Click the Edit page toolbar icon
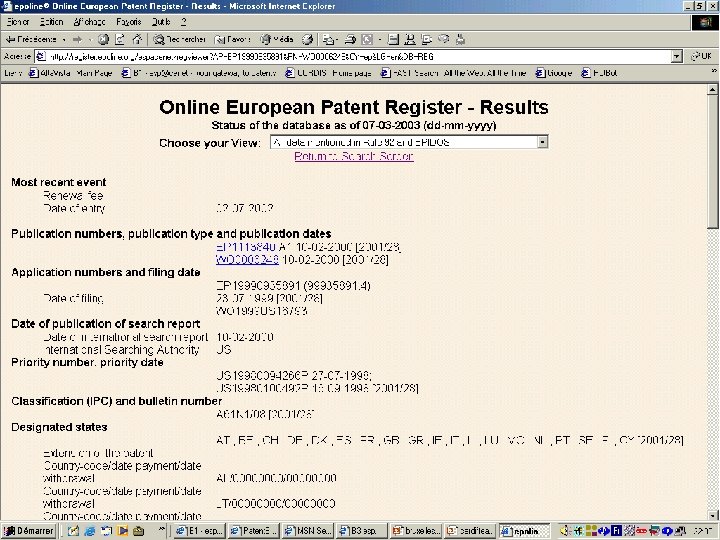The height and width of the screenshot is (540, 720). coord(367,39)
